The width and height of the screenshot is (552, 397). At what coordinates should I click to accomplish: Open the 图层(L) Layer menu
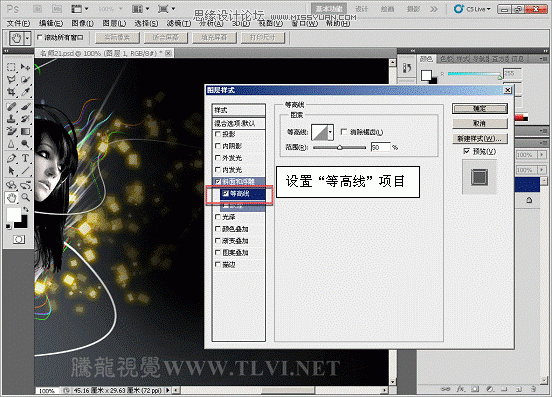pyautogui.click(x=114, y=24)
